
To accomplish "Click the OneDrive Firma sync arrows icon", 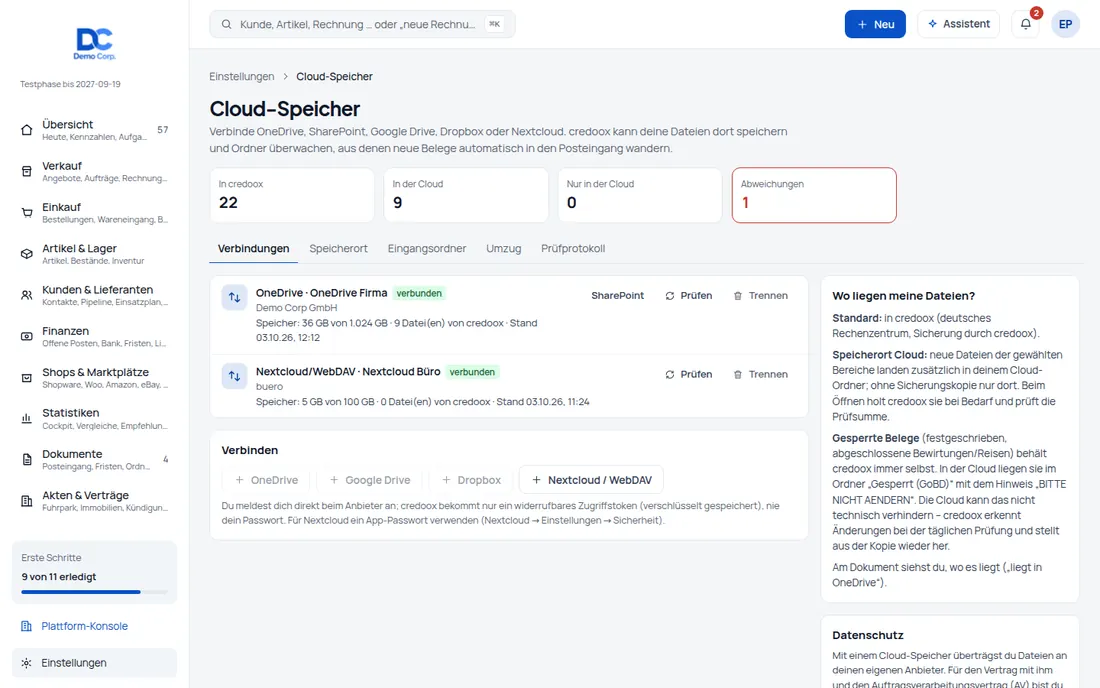I will tap(234, 297).
